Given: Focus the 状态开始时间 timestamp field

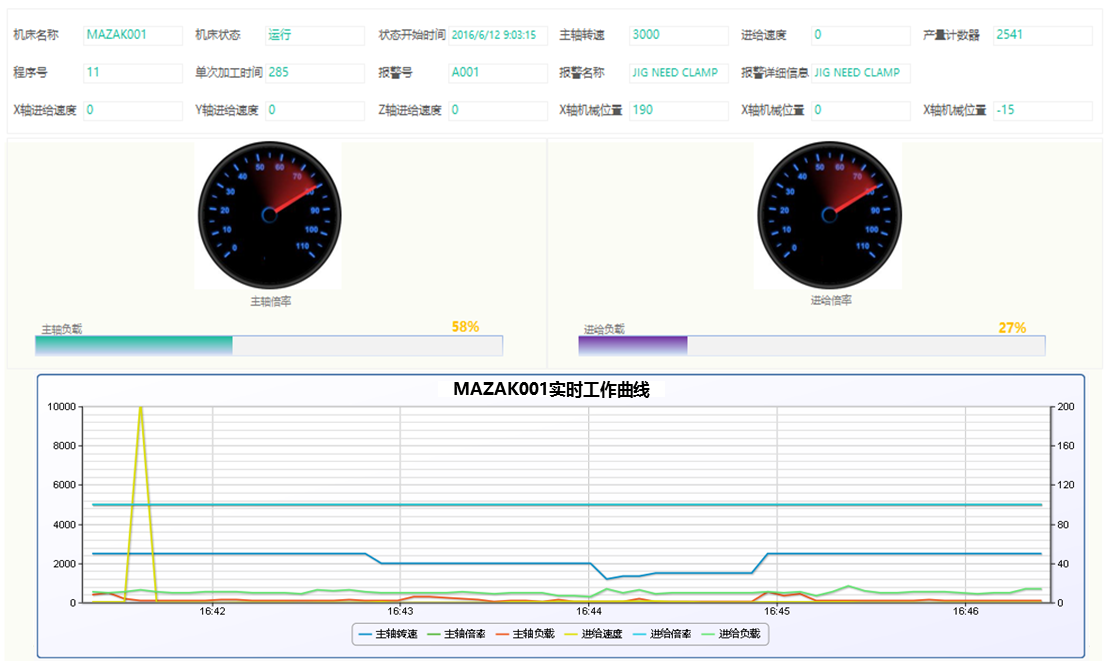Looking at the screenshot, I should pos(497,35).
